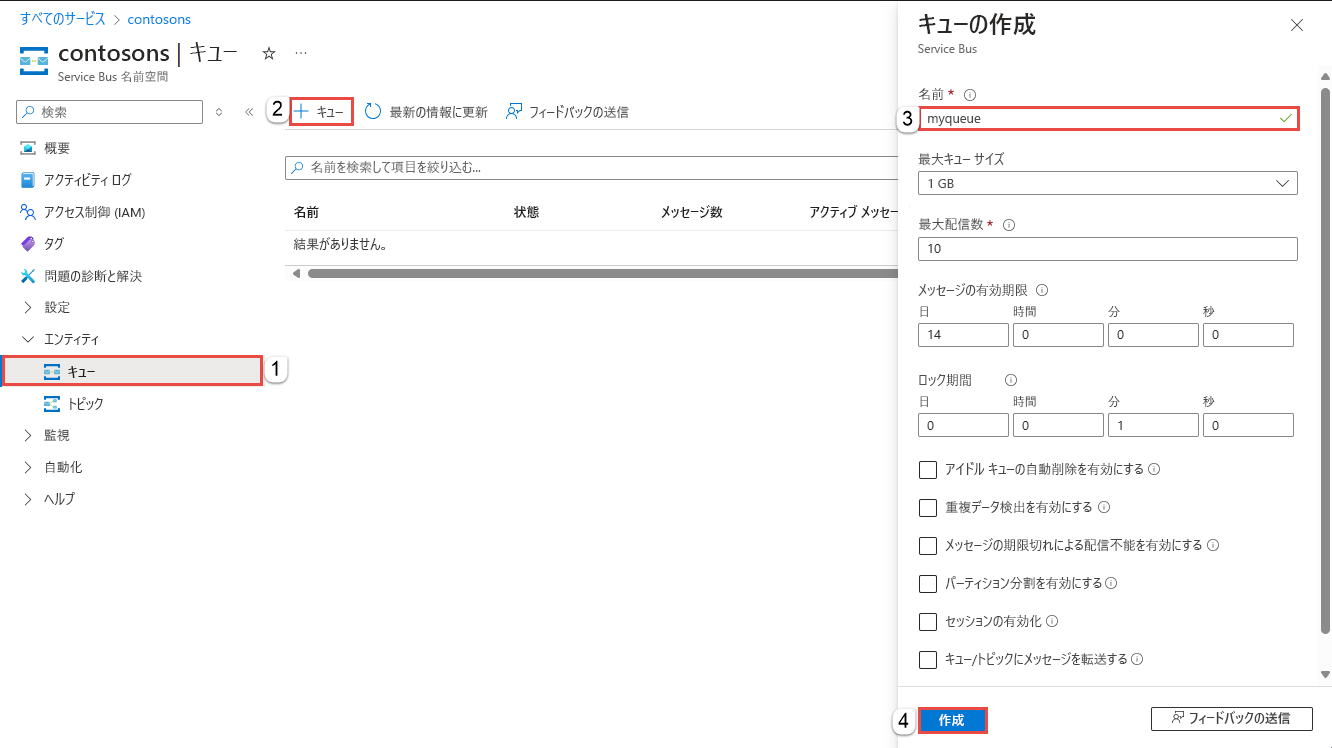This screenshot has width=1332, height=748.
Task: Click the 名前を検索して項目を絞り込む filter box
Action: [590, 168]
